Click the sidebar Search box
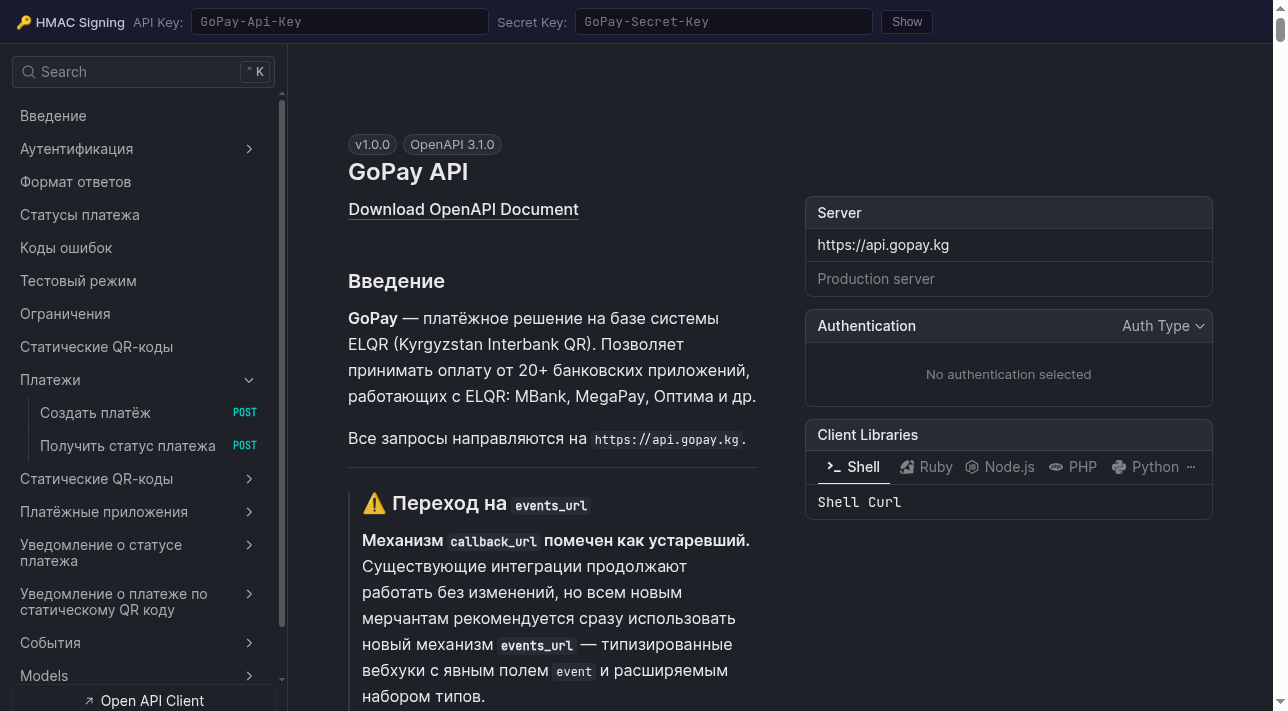Viewport: 1288px width, 711px height. click(x=143, y=72)
